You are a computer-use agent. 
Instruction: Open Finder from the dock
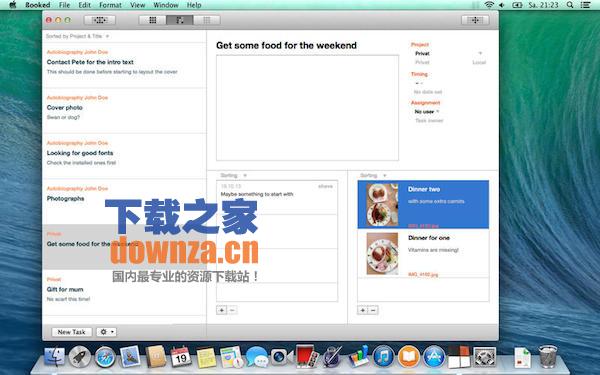tap(55, 357)
